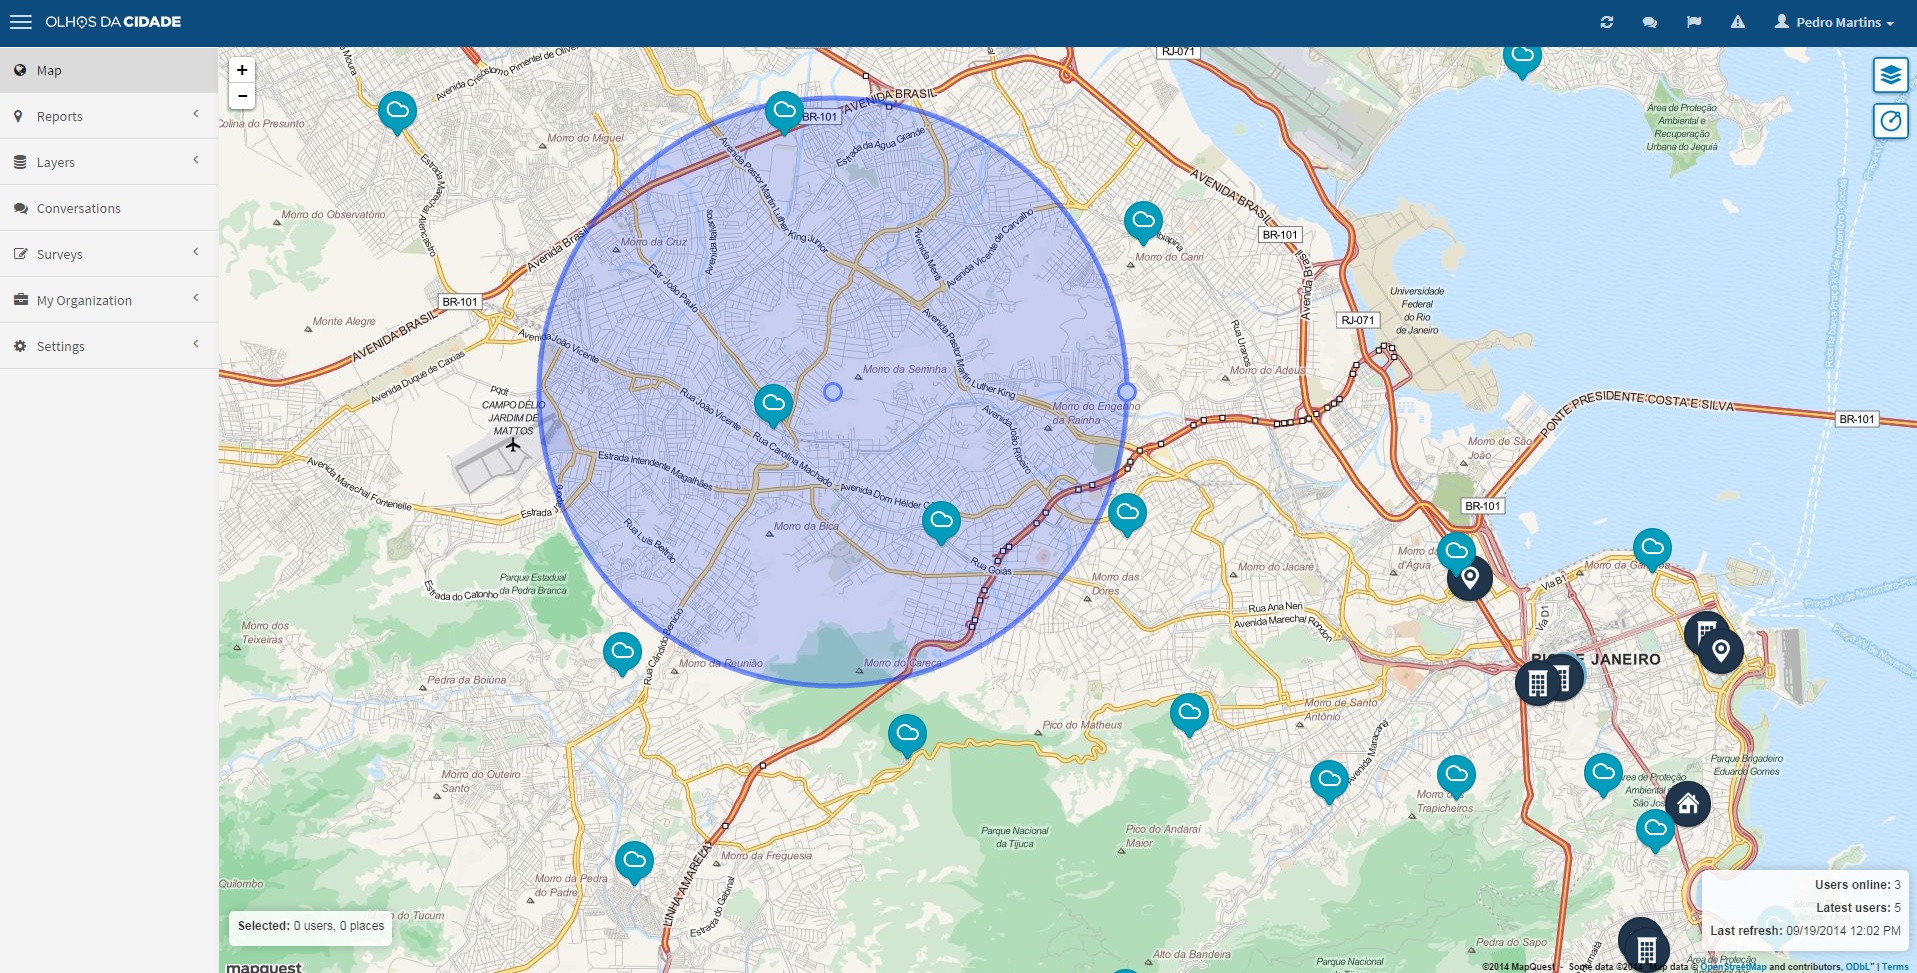Select Map in the sidebar
1917x973 pixels.
(109, 70)
